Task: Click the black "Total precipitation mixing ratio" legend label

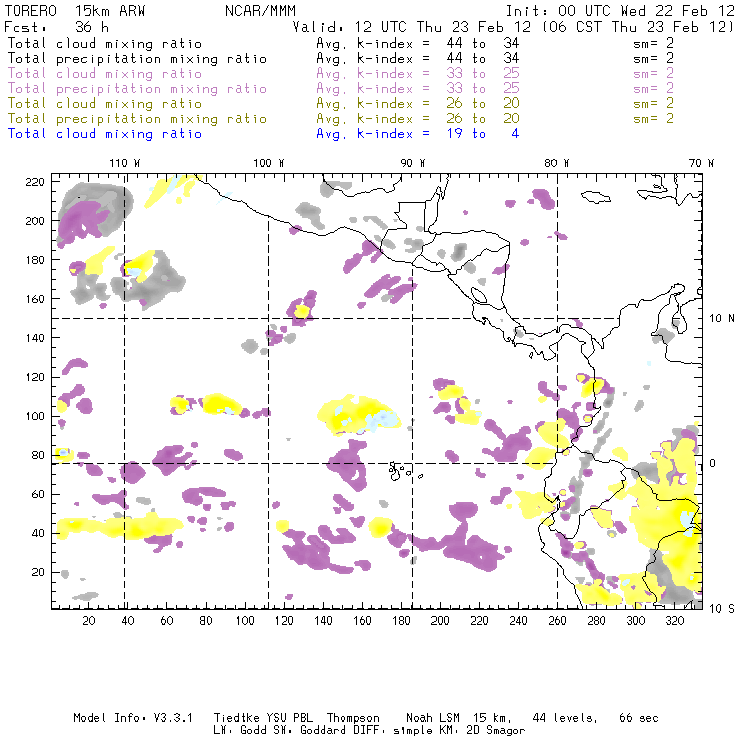Action: pos(137,59)
